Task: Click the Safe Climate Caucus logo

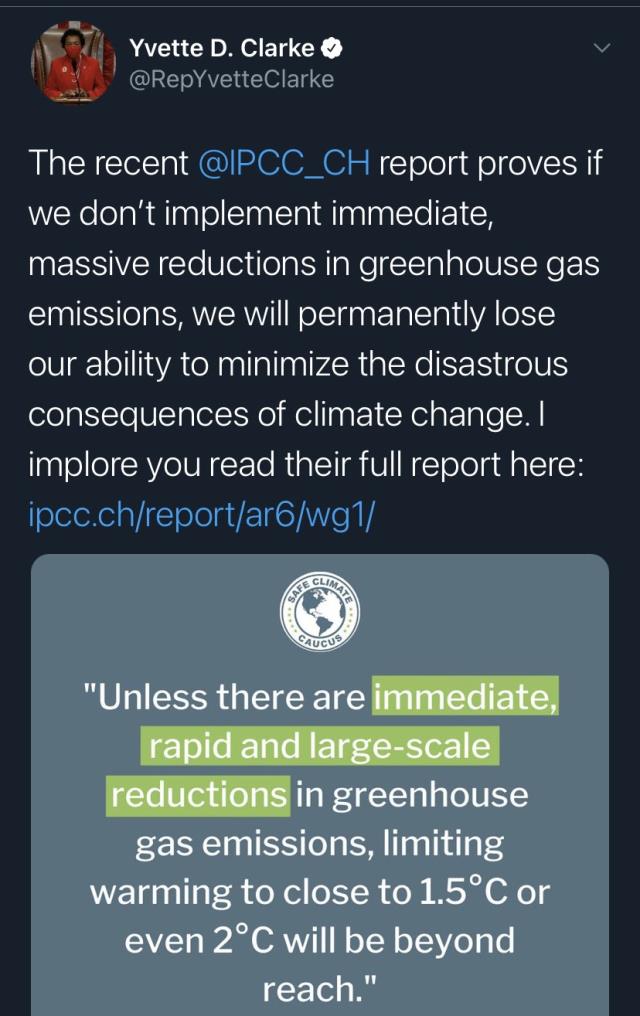Action: point(320,609)
